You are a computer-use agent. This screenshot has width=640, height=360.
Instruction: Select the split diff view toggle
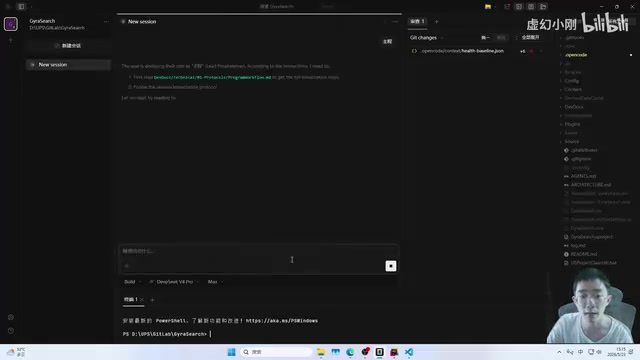pyautogui.click(x=501, y=38)
